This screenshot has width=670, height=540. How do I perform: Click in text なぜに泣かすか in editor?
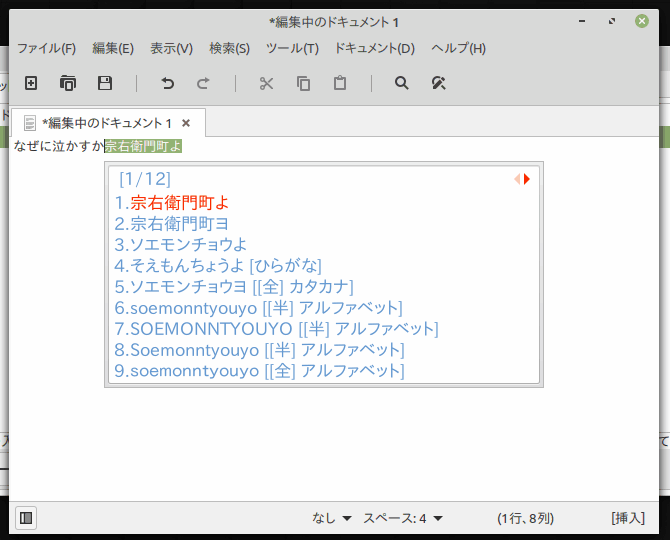pyautogui.click(x=59, y=146)
